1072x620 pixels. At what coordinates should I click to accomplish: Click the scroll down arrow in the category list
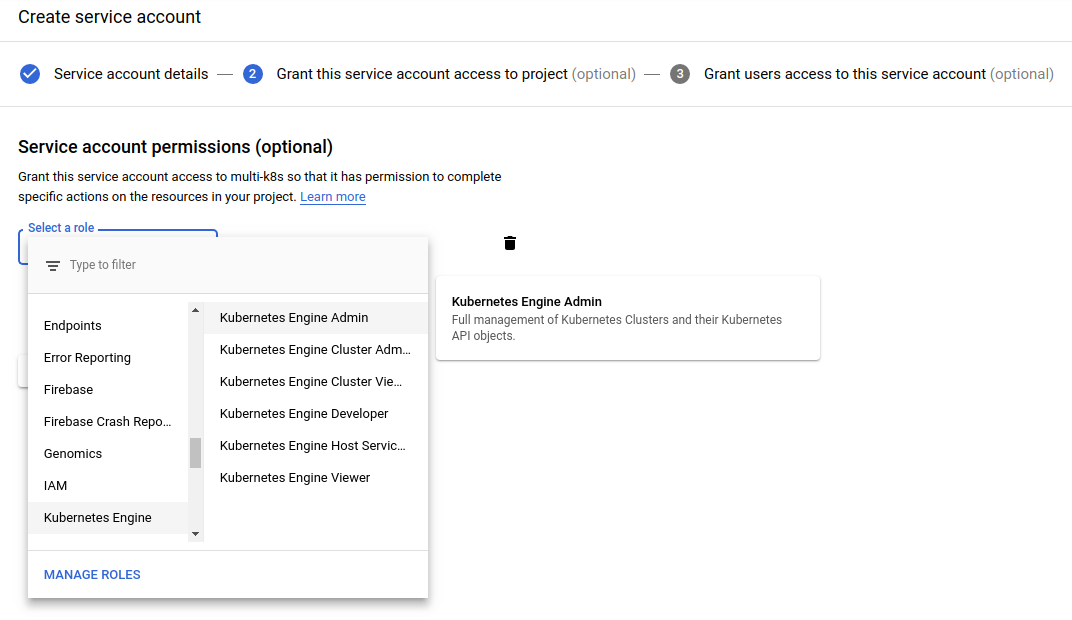pos(196,534)
